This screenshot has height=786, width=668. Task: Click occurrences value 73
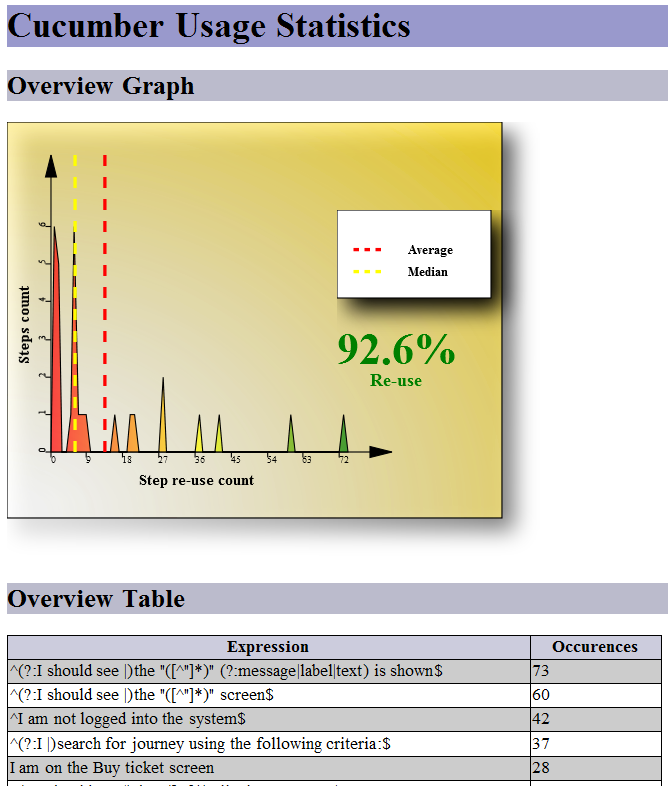pos(541,671)
